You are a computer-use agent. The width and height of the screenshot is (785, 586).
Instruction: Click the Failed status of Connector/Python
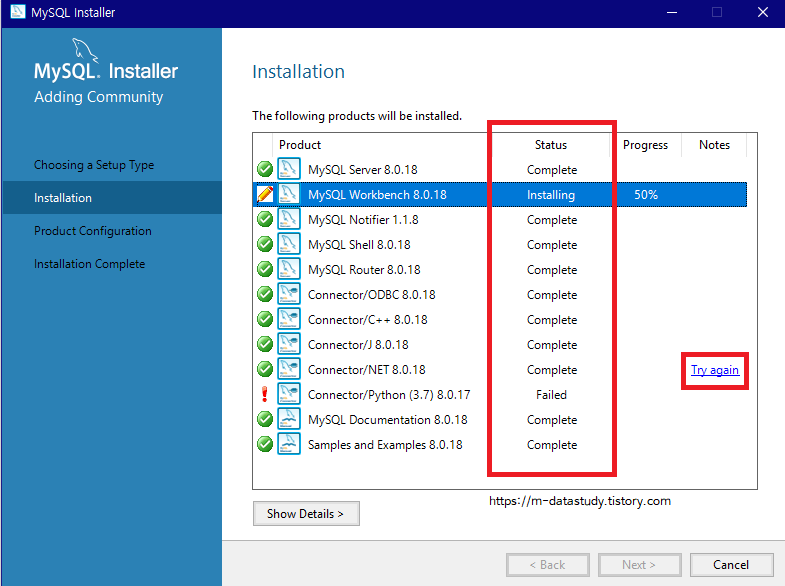click(551, 395)
